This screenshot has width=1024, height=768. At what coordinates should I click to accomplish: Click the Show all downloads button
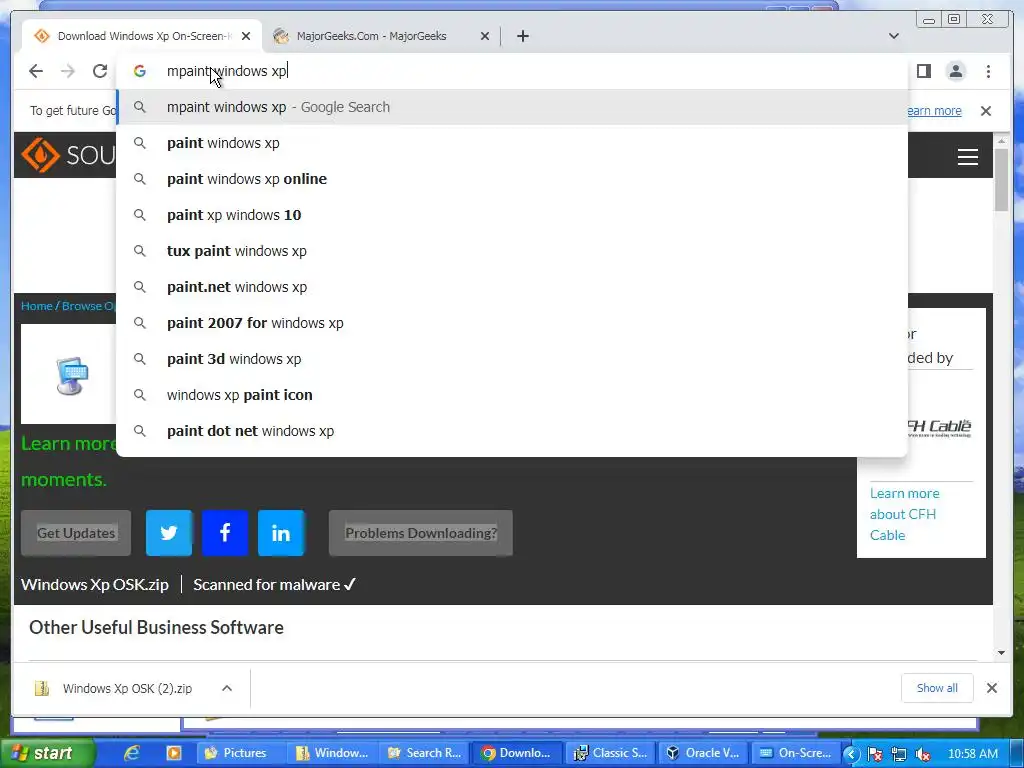pos(937,688)
